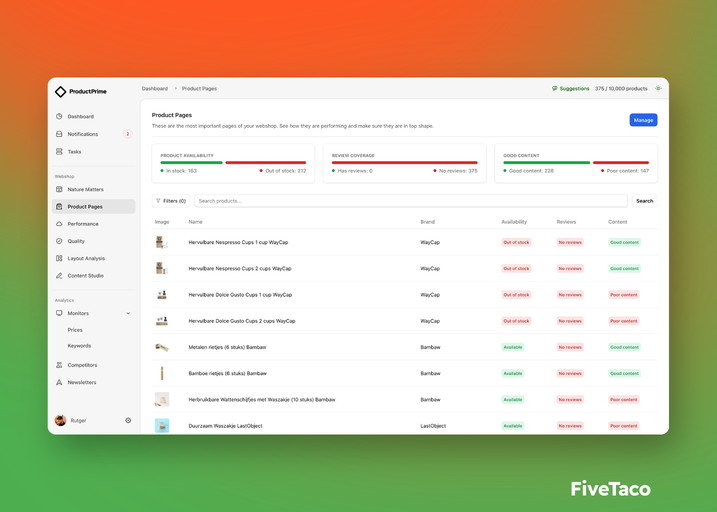Click the blue Manage button
717x512 pixels.
[x=643, y=120]
